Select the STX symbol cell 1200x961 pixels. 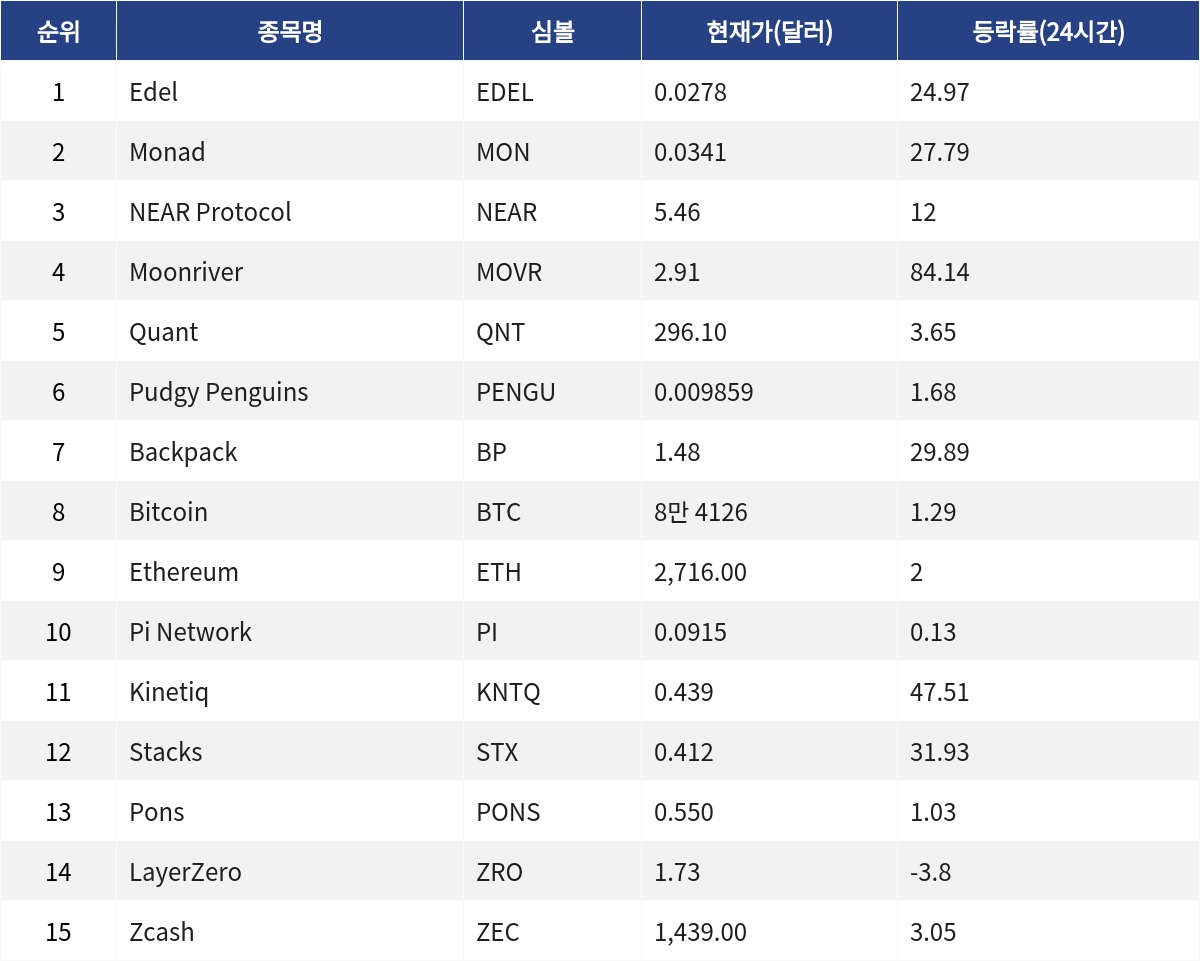tap(552, 752)
